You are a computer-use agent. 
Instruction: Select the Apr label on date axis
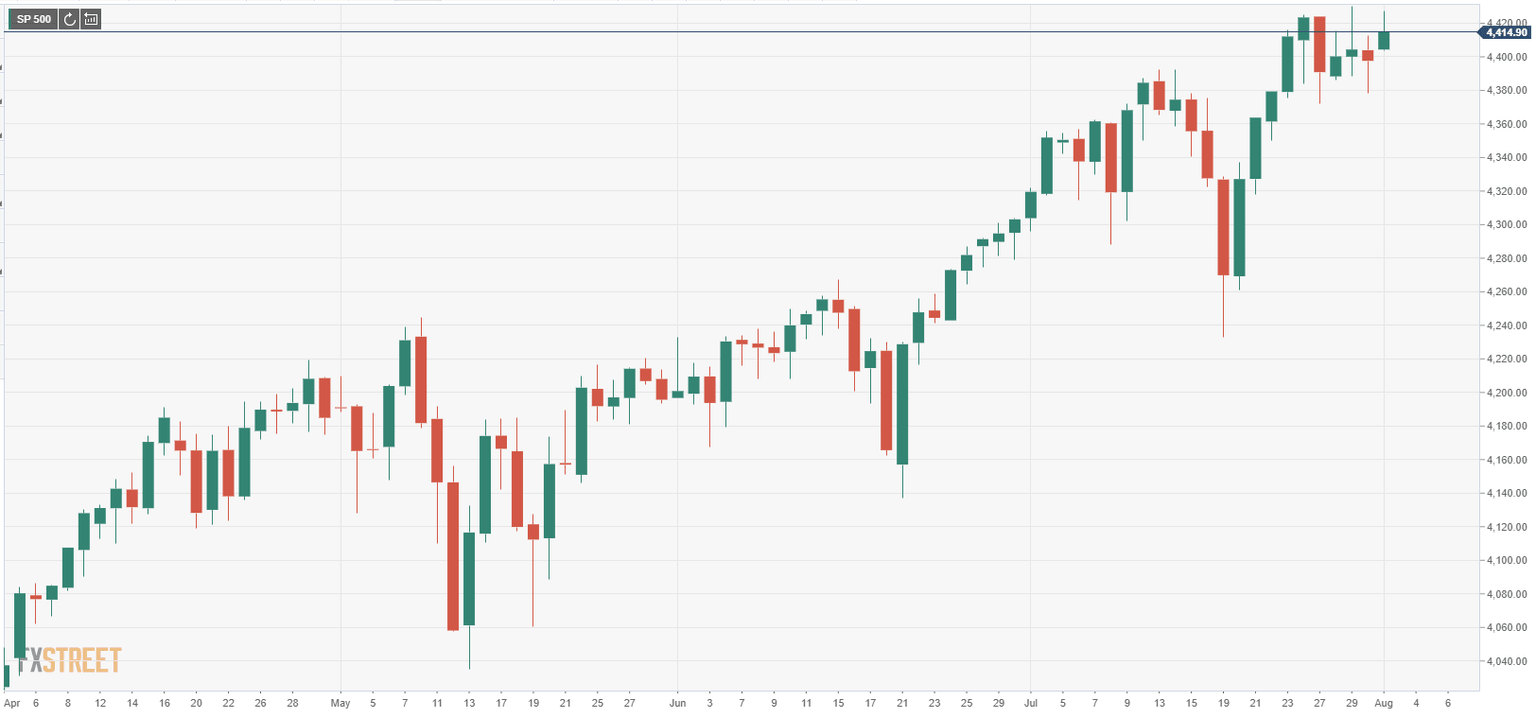pyautogui.click(x=11, y=704)
